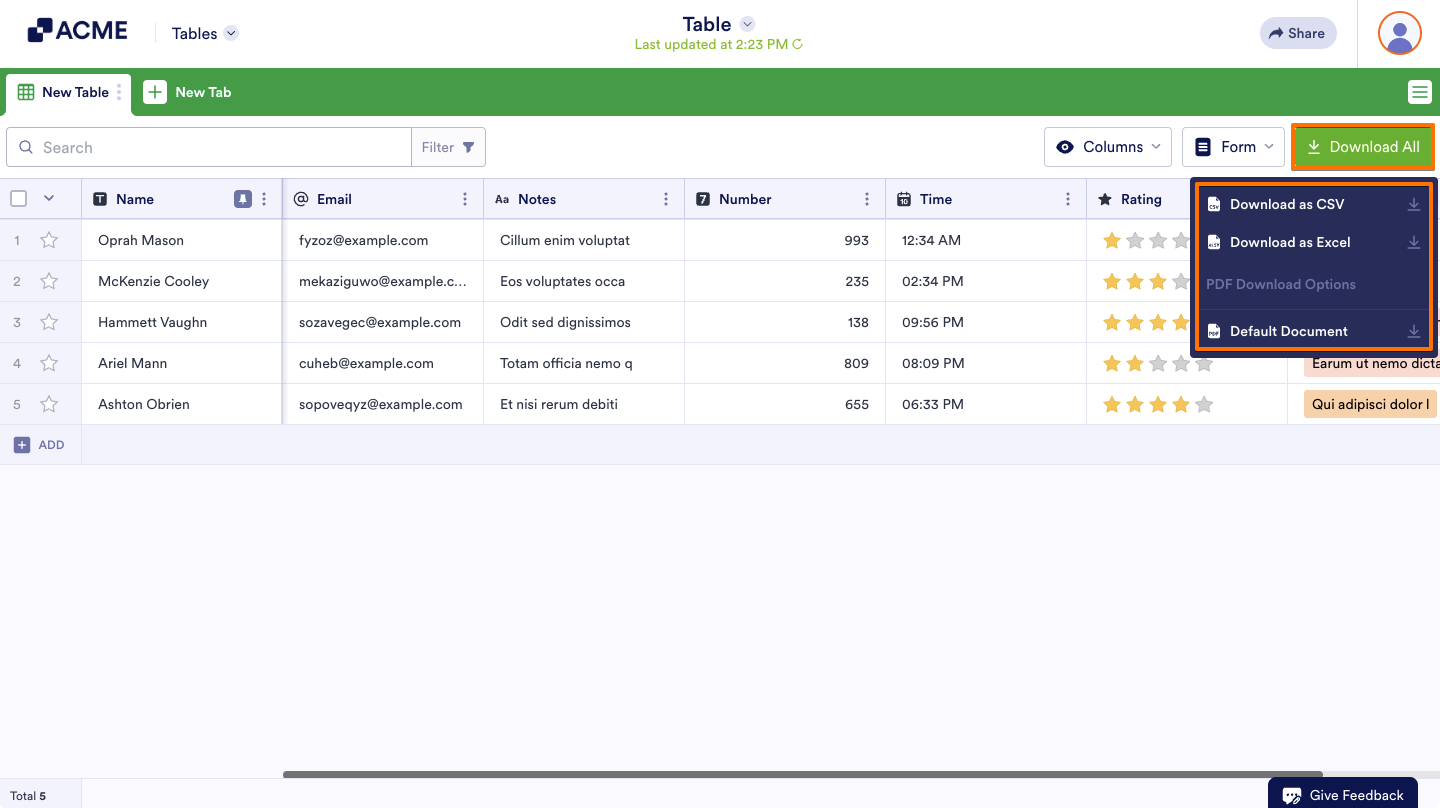Image resolution: width=1440 pixels, height=808 pixels.
Task: Open Time column options menu
Action: tap(1068, 199)
